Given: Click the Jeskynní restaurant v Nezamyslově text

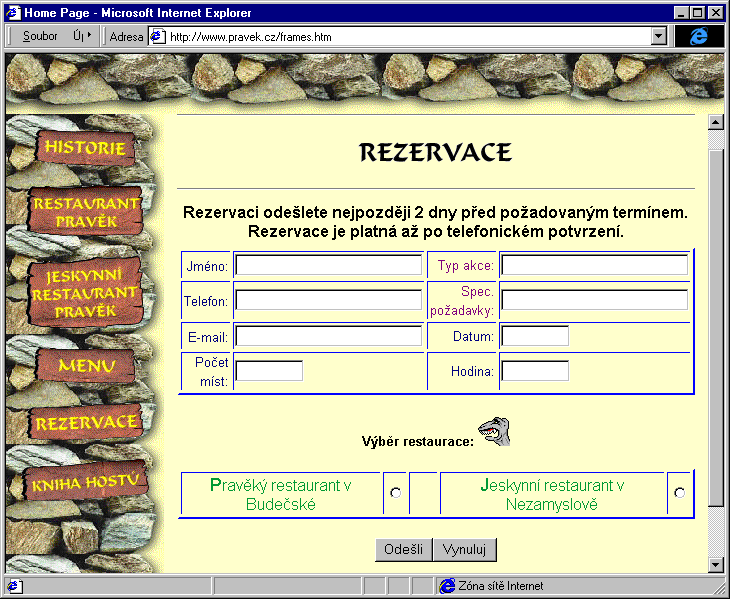Looking at the screenshot, I should 552,495.
